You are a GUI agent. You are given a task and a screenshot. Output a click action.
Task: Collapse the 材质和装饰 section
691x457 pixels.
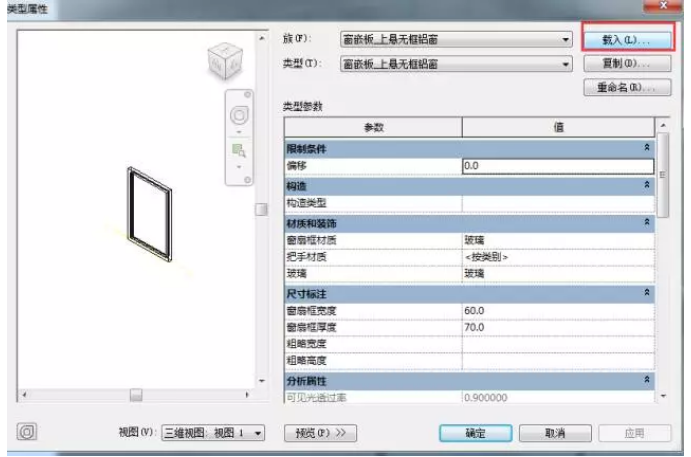click(646, 222)
